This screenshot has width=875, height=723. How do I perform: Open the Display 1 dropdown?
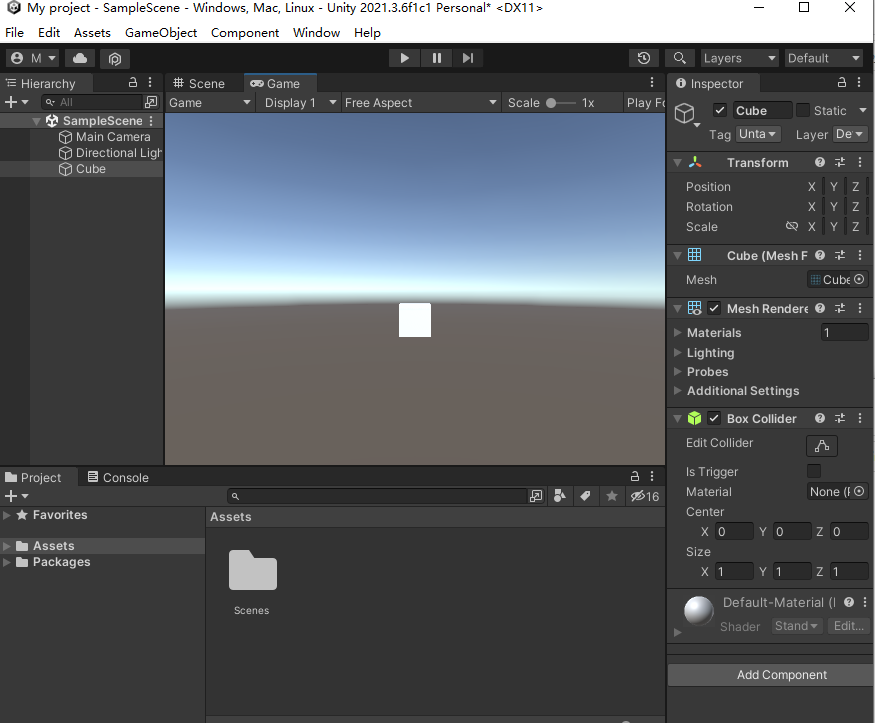coord(300,103)
